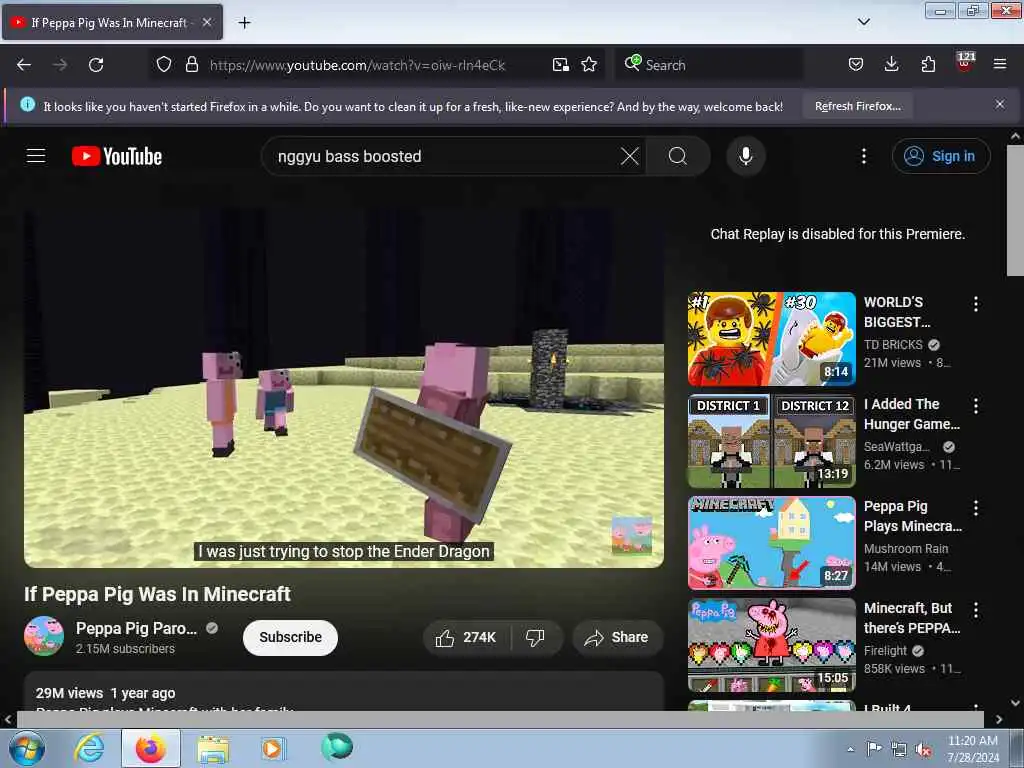
Task: Open Minecraft But there's PEPPA thumbnail
Action: pos(771,645)
